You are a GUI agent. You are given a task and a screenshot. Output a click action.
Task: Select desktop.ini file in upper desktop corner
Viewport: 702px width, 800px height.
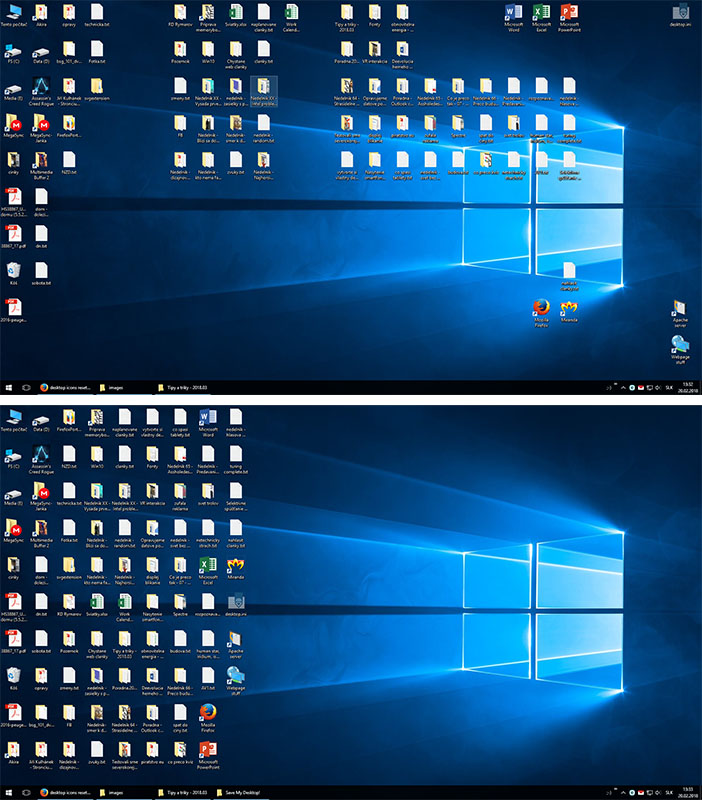click(x=680, y=12)
